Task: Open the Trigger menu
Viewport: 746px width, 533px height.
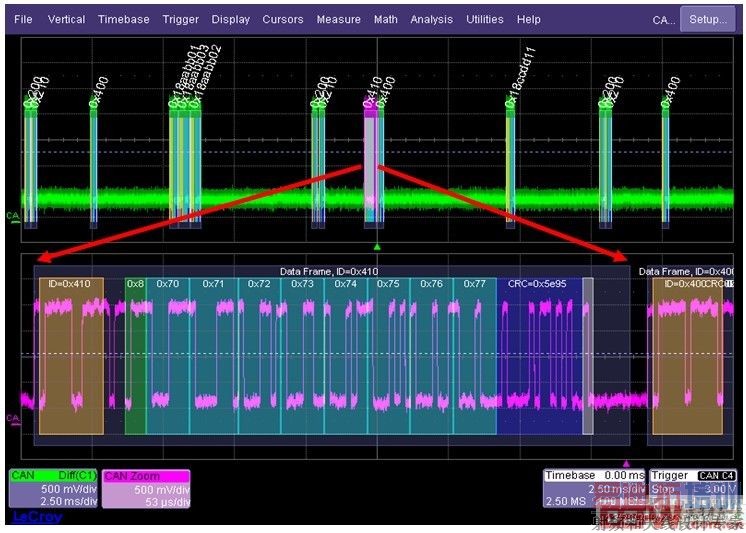Action: [x=181, y=20]
